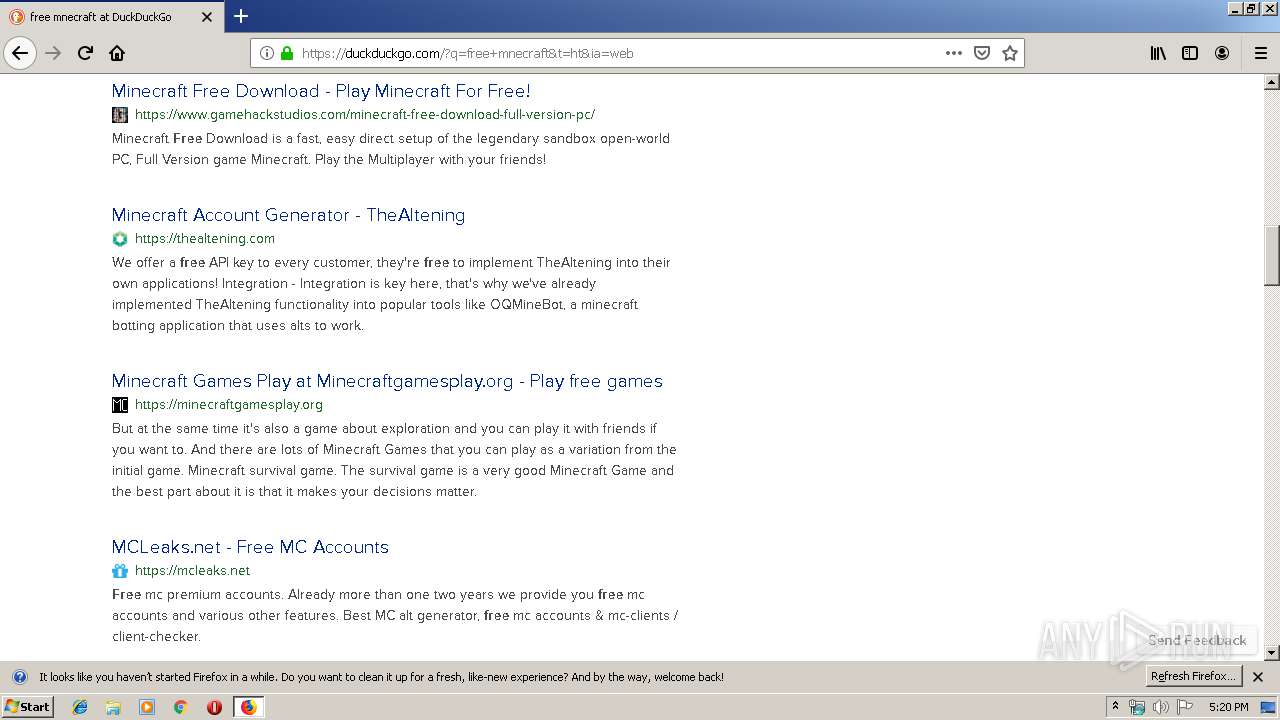
Task: Launch Internet Explorer from taskbar
Action: click(x=80, y=707)
